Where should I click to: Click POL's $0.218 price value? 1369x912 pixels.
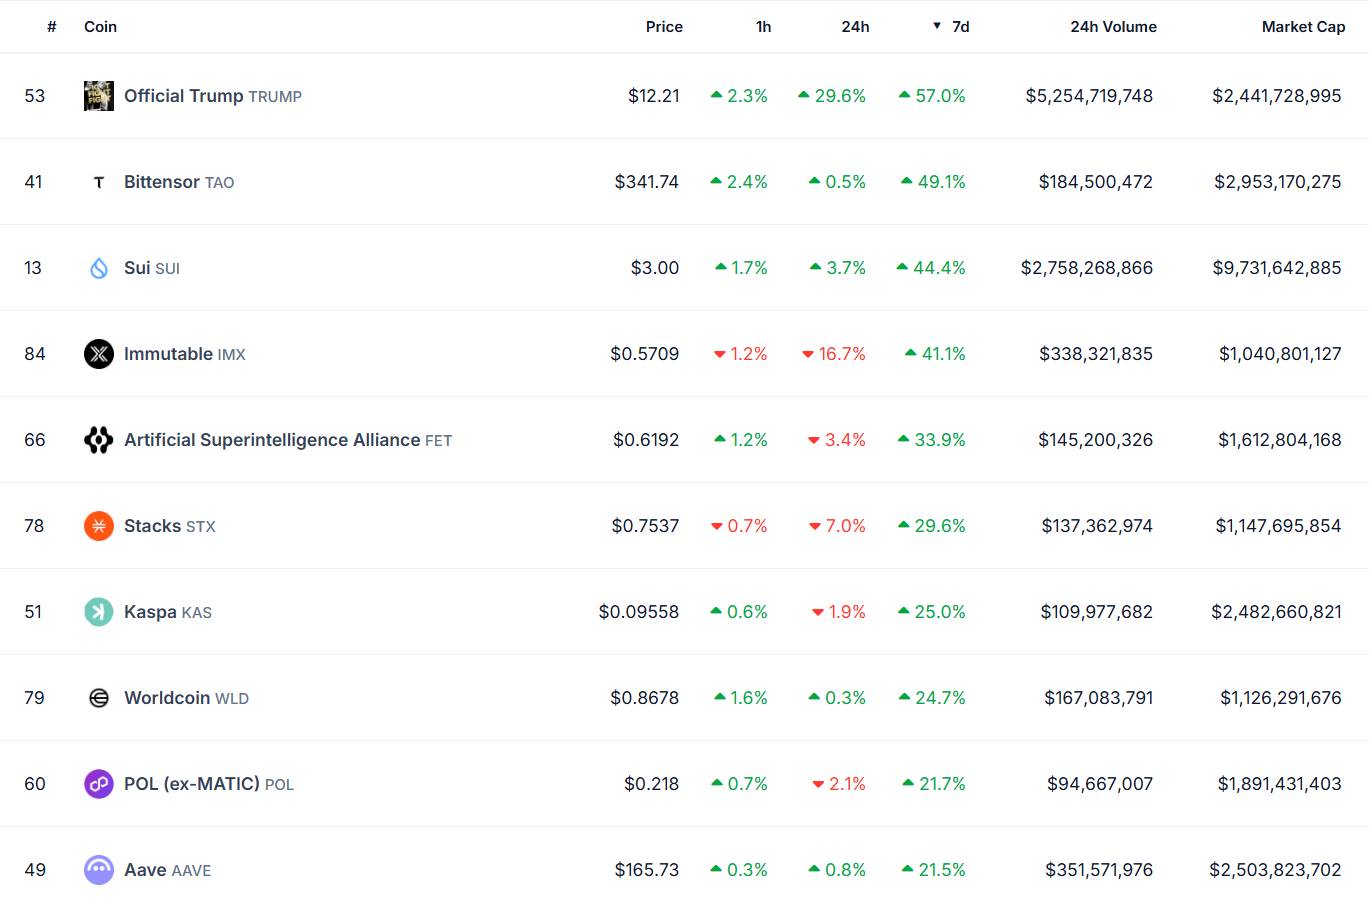coord(652,784)
